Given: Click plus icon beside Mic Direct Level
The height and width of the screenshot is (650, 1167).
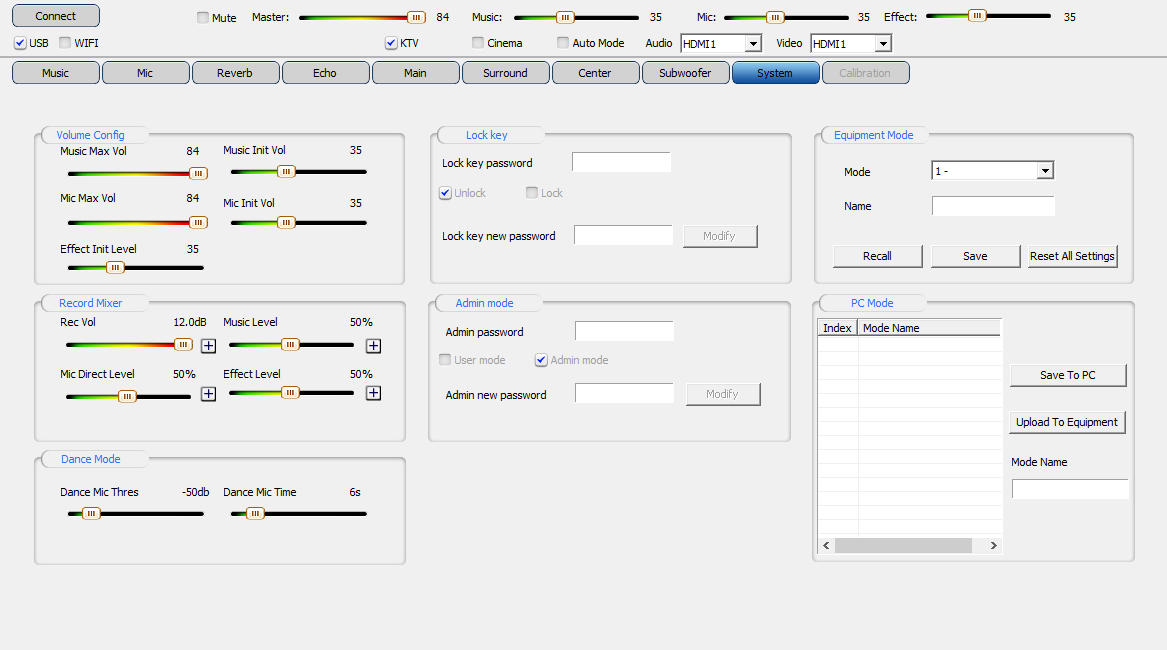Looking at the screenshot, I should 208,394.
